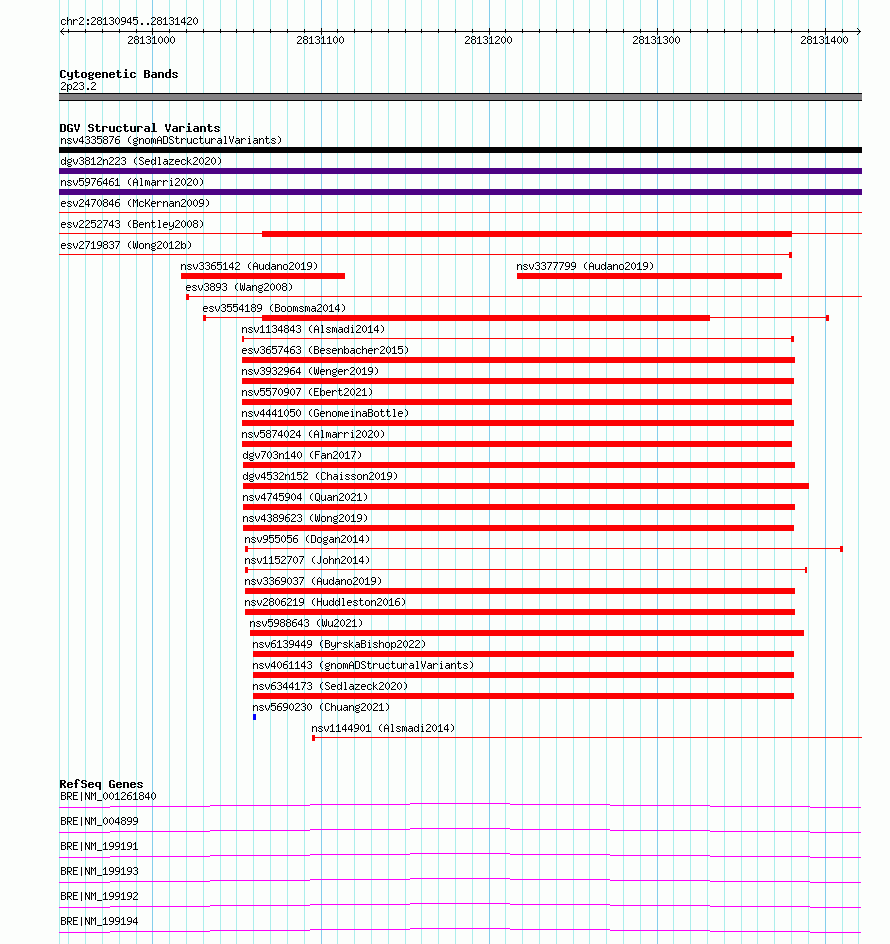Image resolution: width=890 pixels, height=944 pixels.
Task: Open the BRE|NM_199191 transcript
Action: [x=99, y=846]
